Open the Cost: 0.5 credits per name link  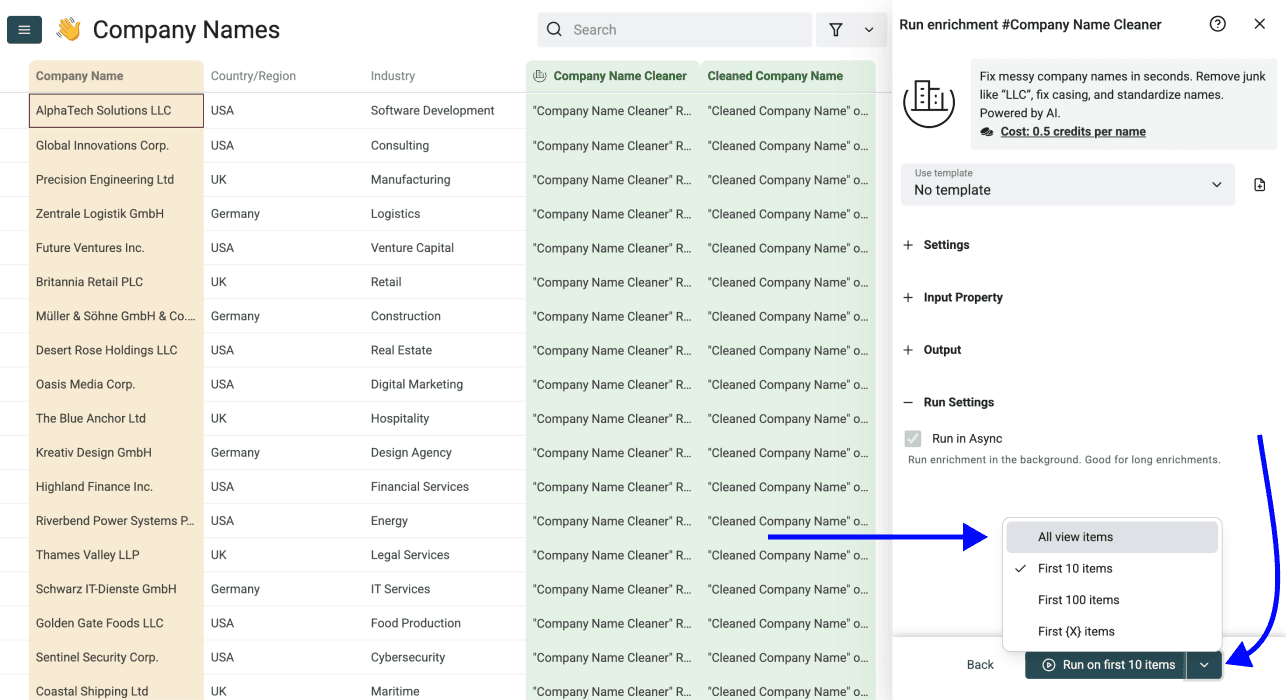pos(1074,131)
